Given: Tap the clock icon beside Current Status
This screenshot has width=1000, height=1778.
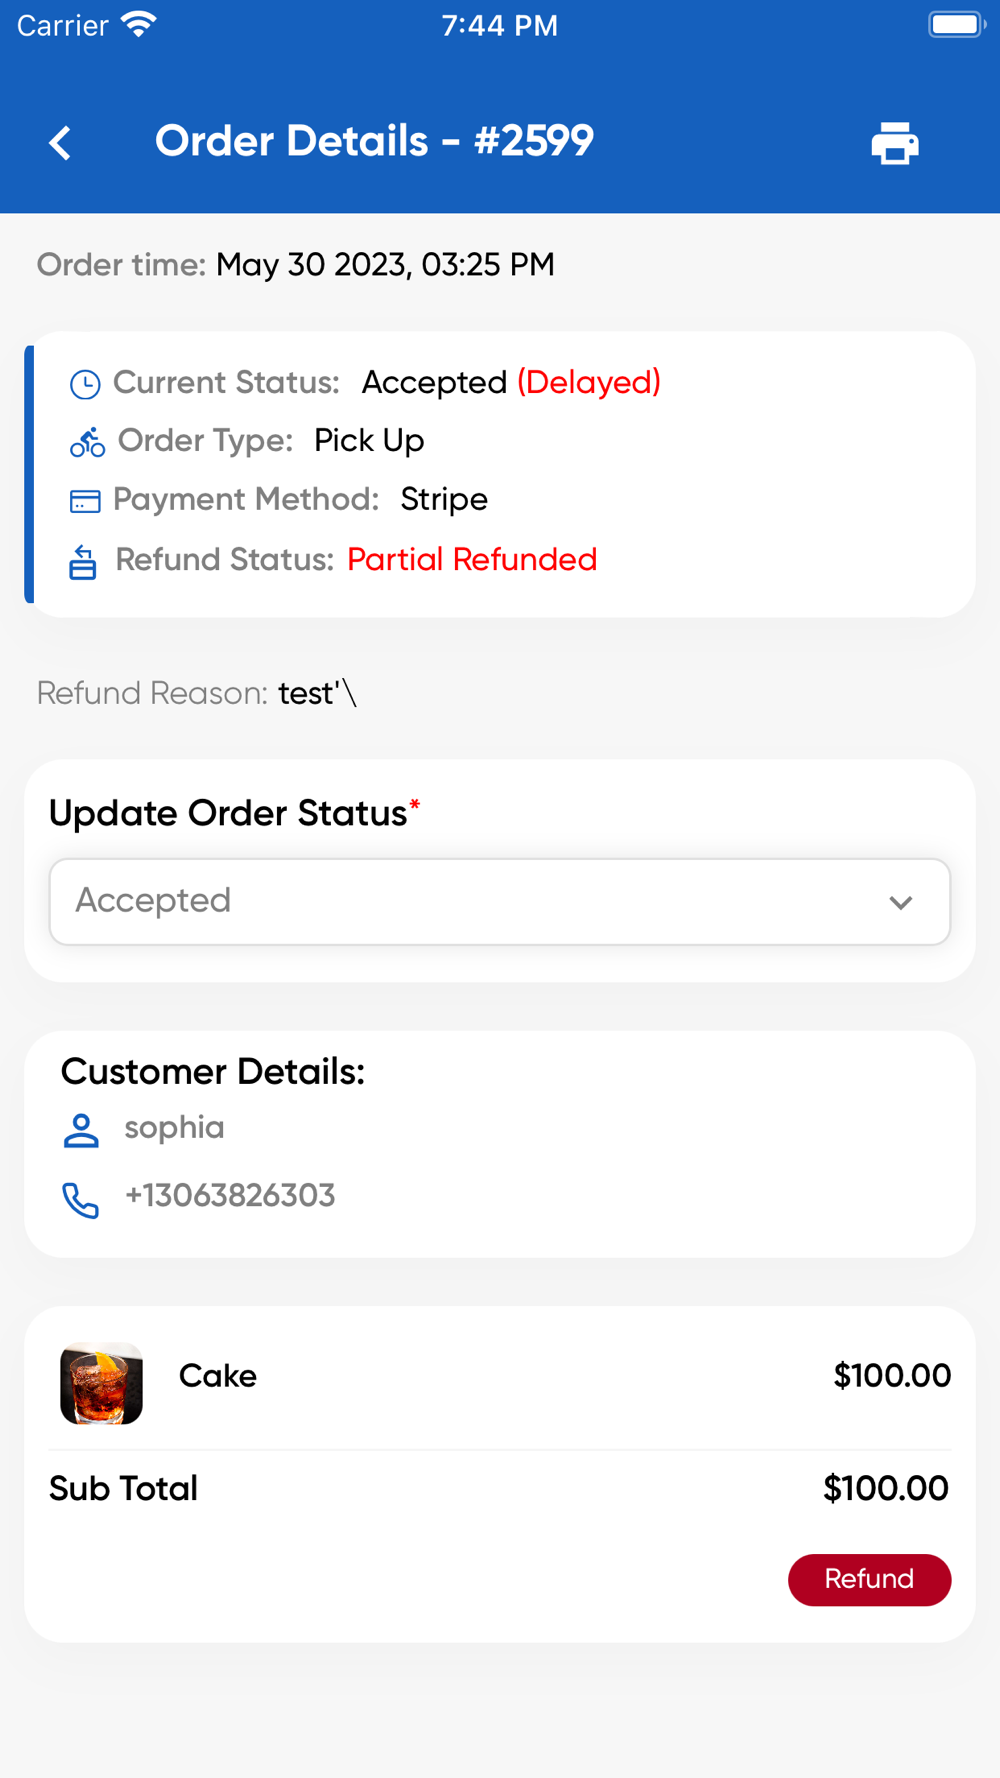Looking at the screenshot, I should point(85,384).
